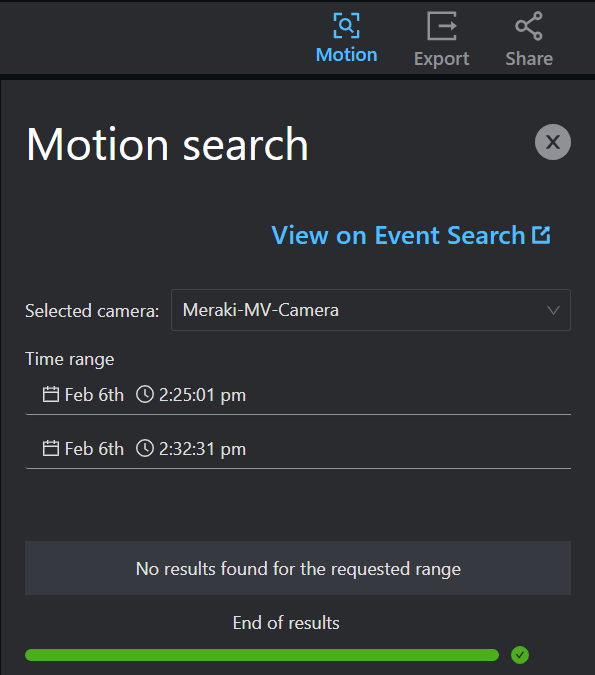Viewport: 595px width, 675px height.
Task: Click the clock icon for start time
Action: [x=145, y=394]
